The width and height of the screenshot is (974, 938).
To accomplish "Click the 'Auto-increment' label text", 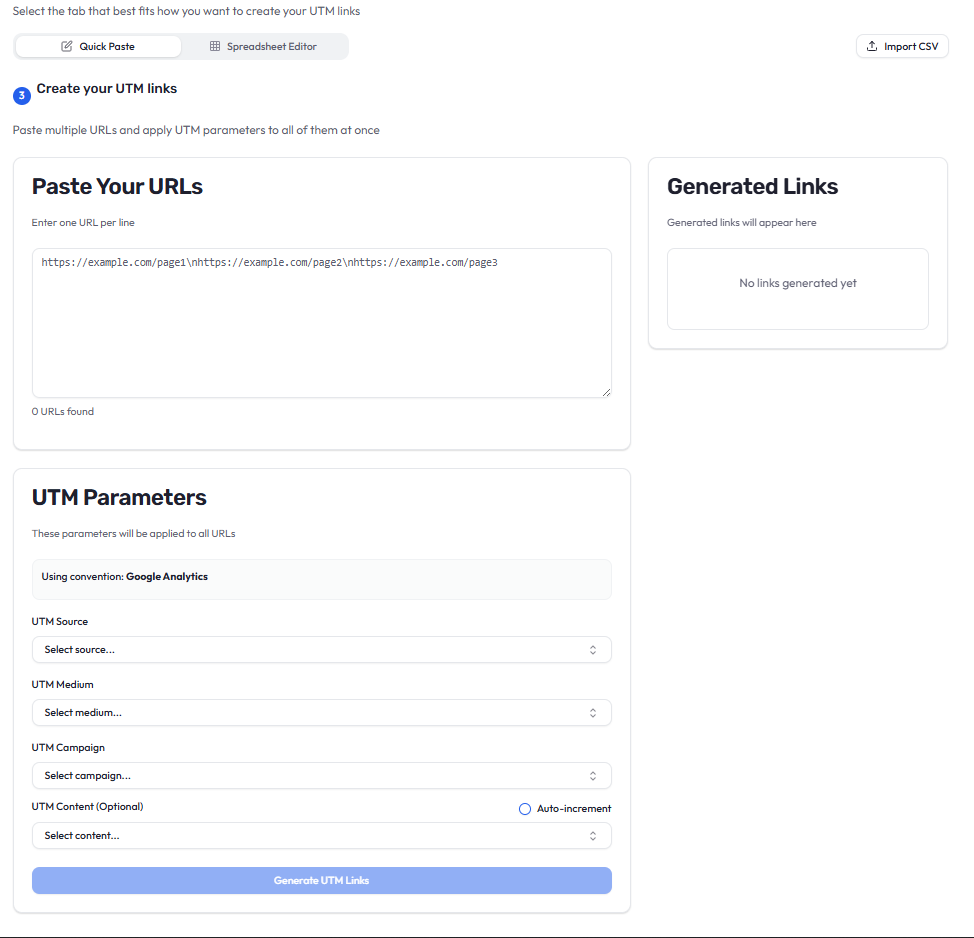I will 574,809.
